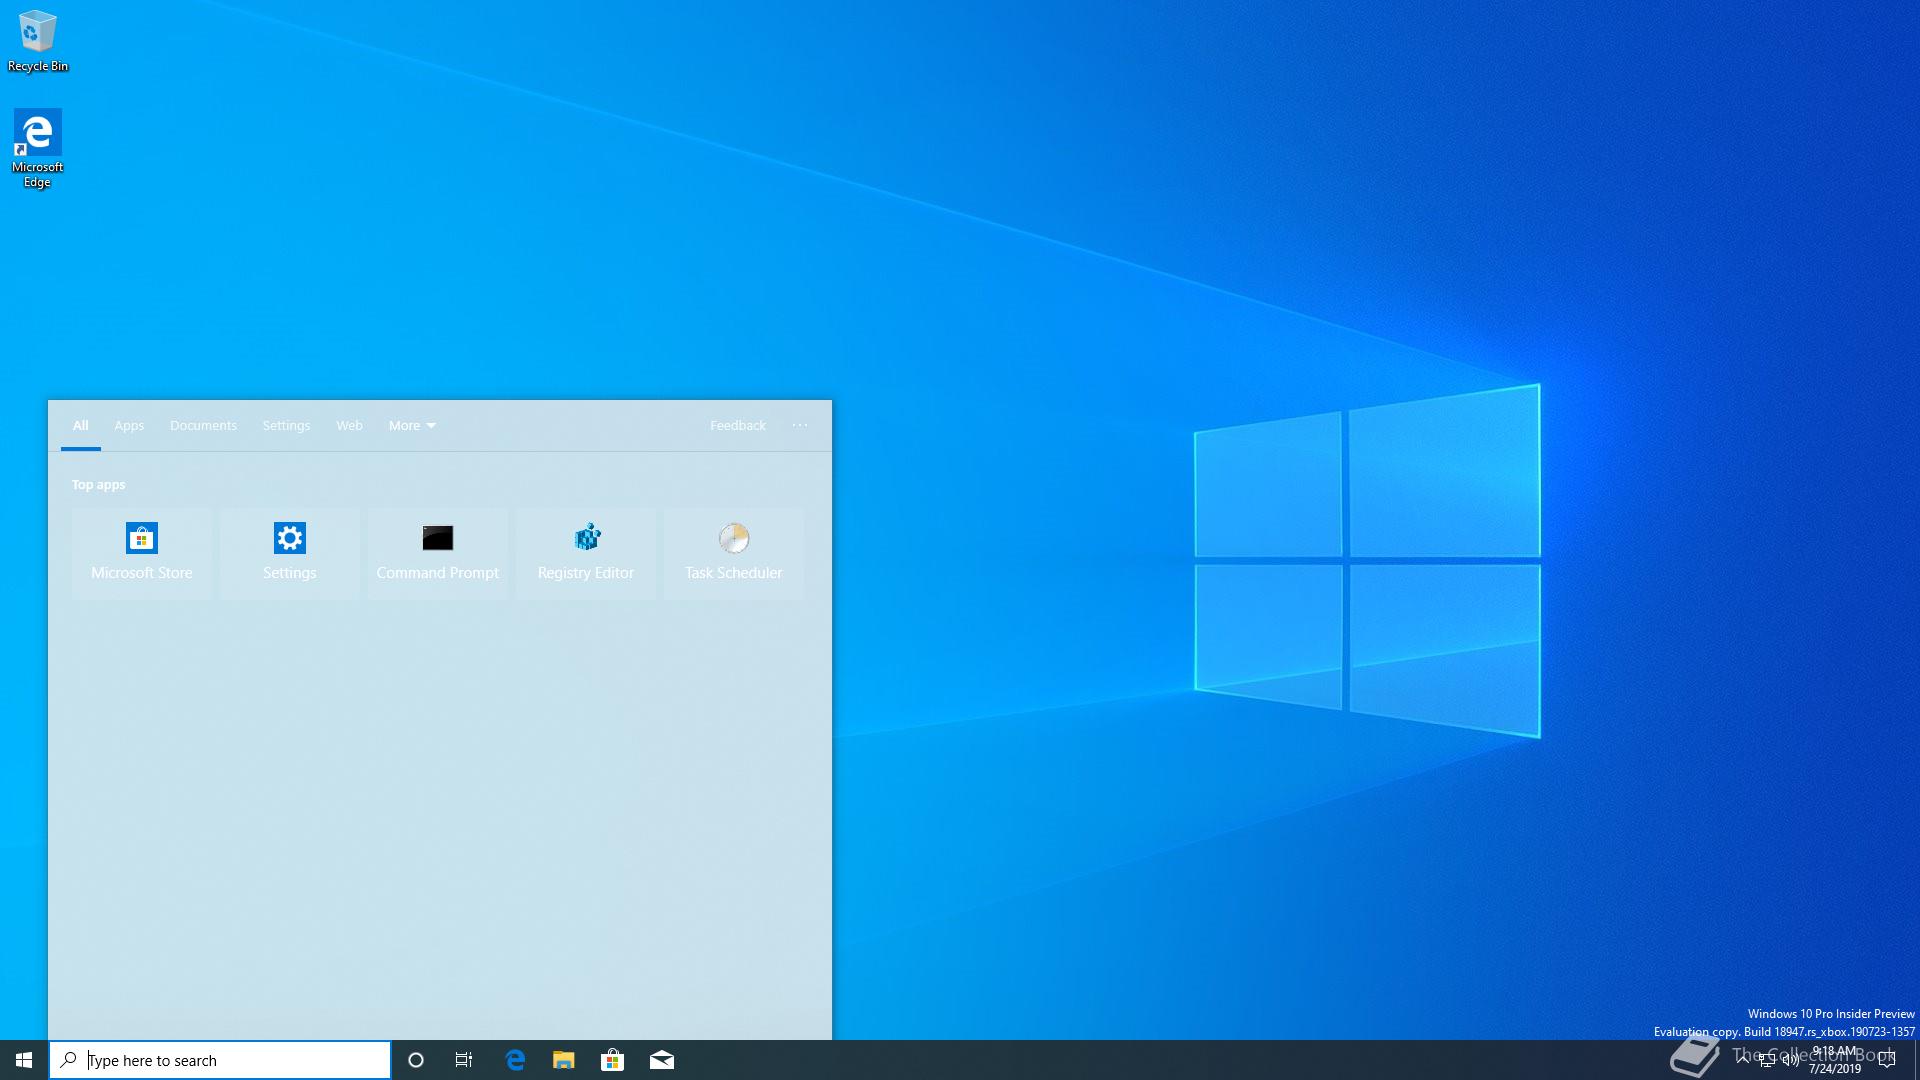The image size is (1920, 1080).
Task: Show hidden system tray icons
Action: (x=1743, y=1060)
